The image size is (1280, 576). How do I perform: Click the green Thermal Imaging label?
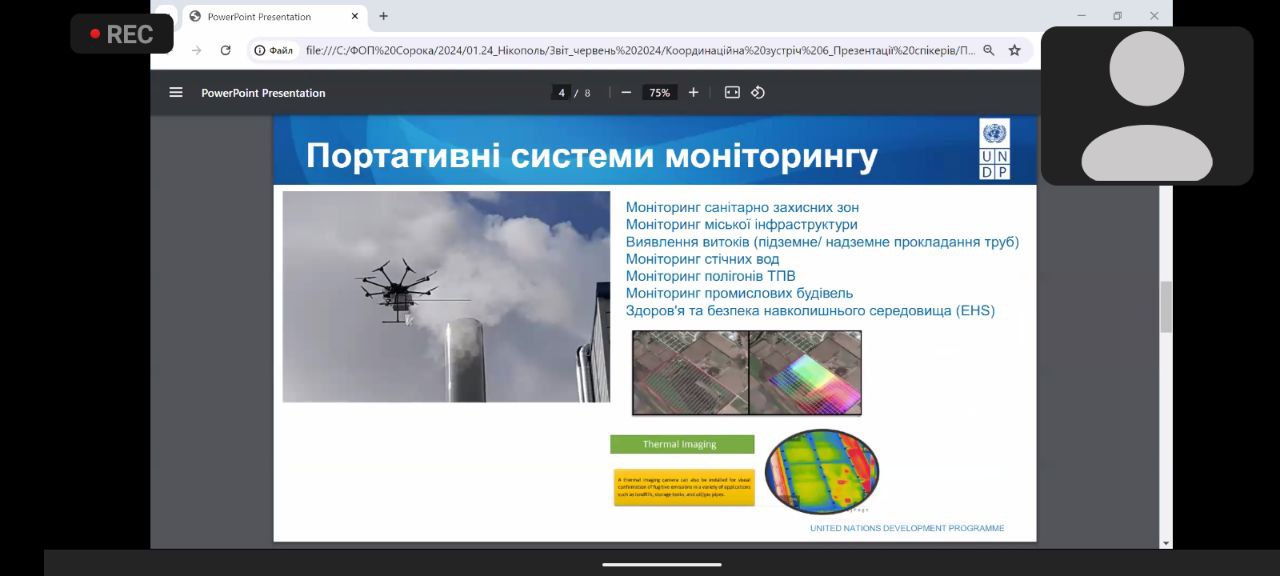click(x=682, y=444)
